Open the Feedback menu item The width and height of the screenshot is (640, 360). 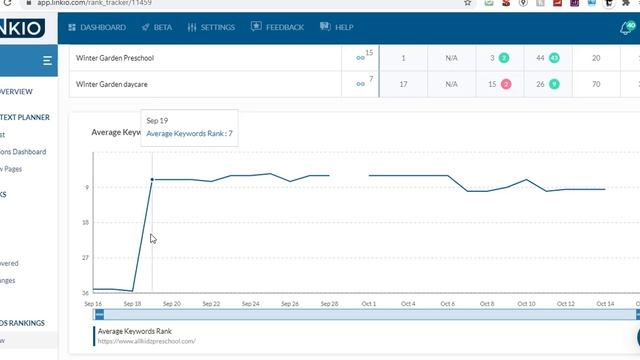pos(278,27)
